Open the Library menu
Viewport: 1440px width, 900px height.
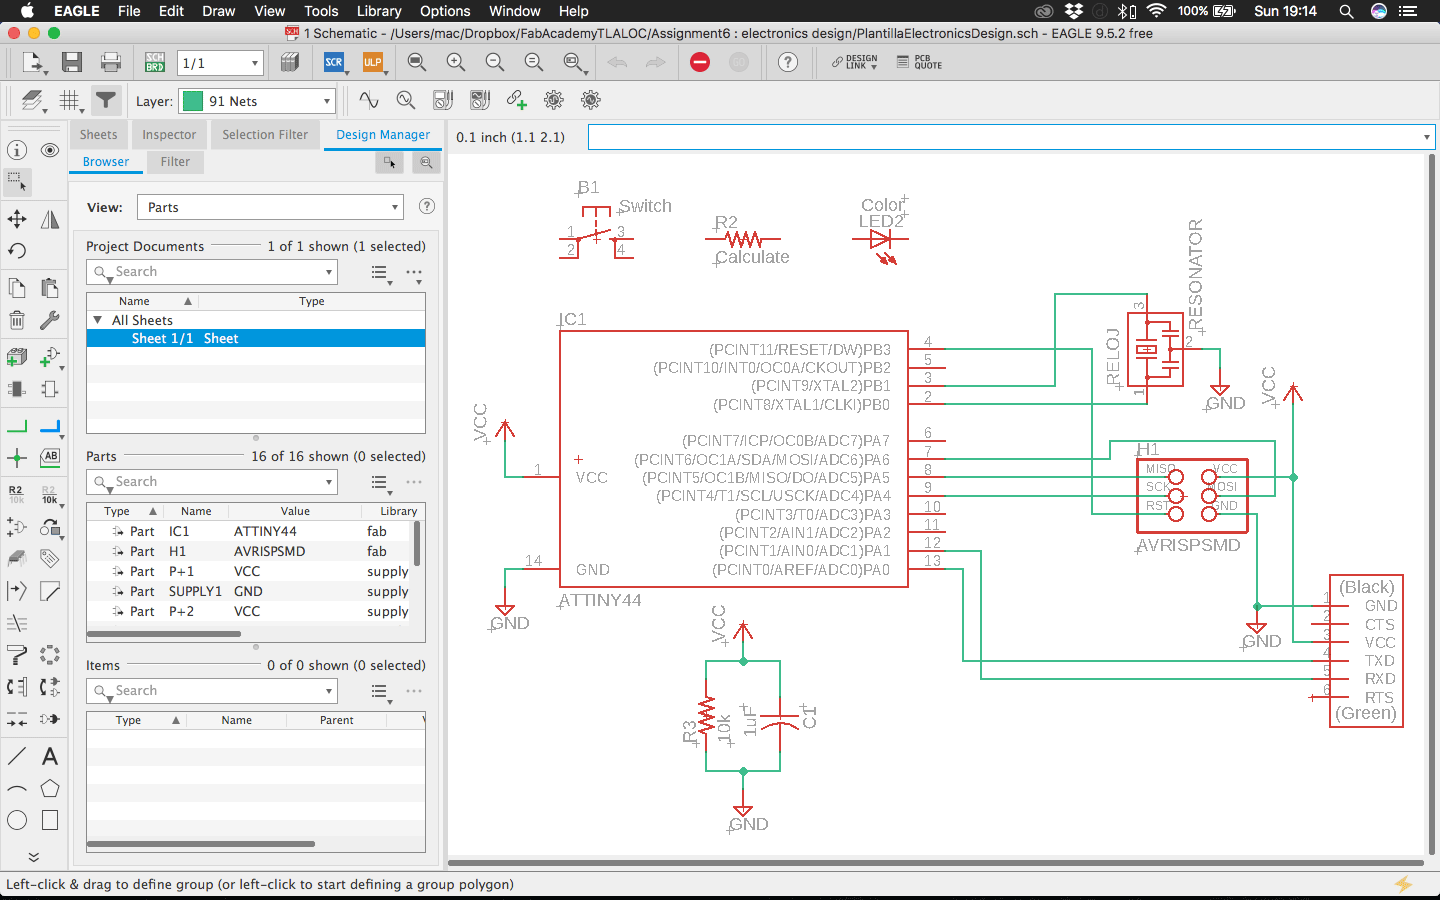379,11
